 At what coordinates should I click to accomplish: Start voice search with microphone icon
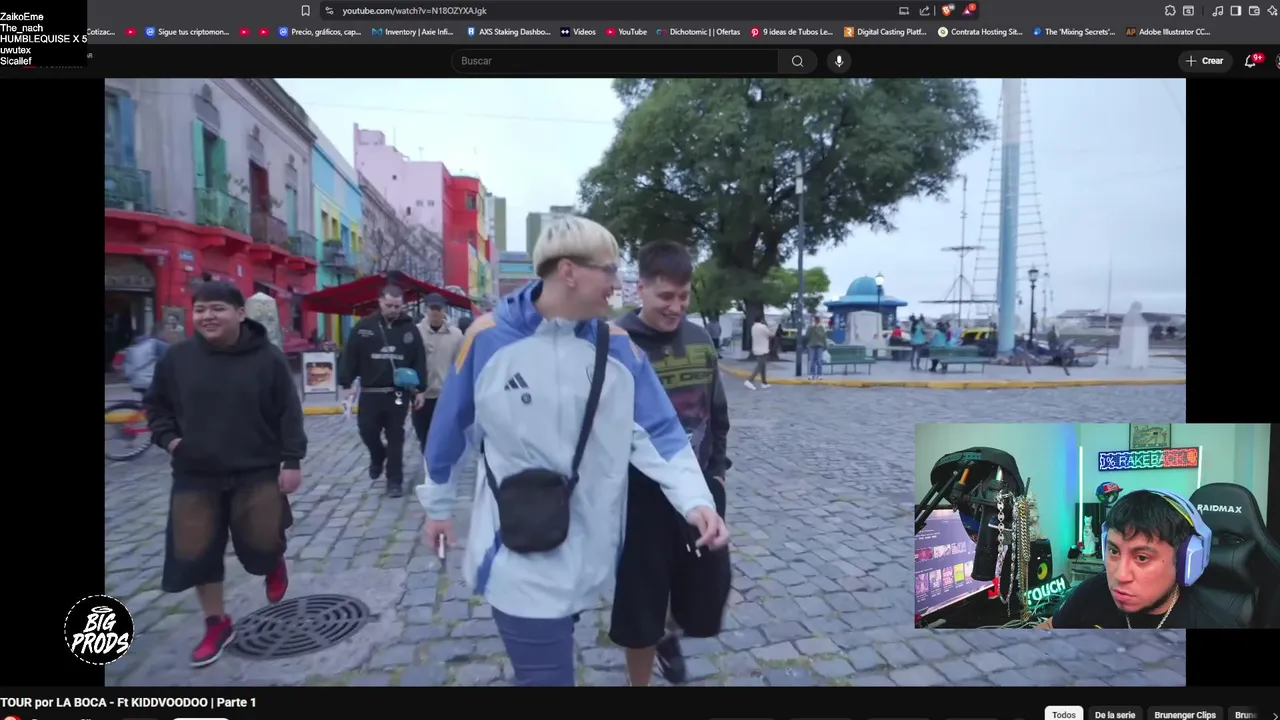click(x=839, y=61)
